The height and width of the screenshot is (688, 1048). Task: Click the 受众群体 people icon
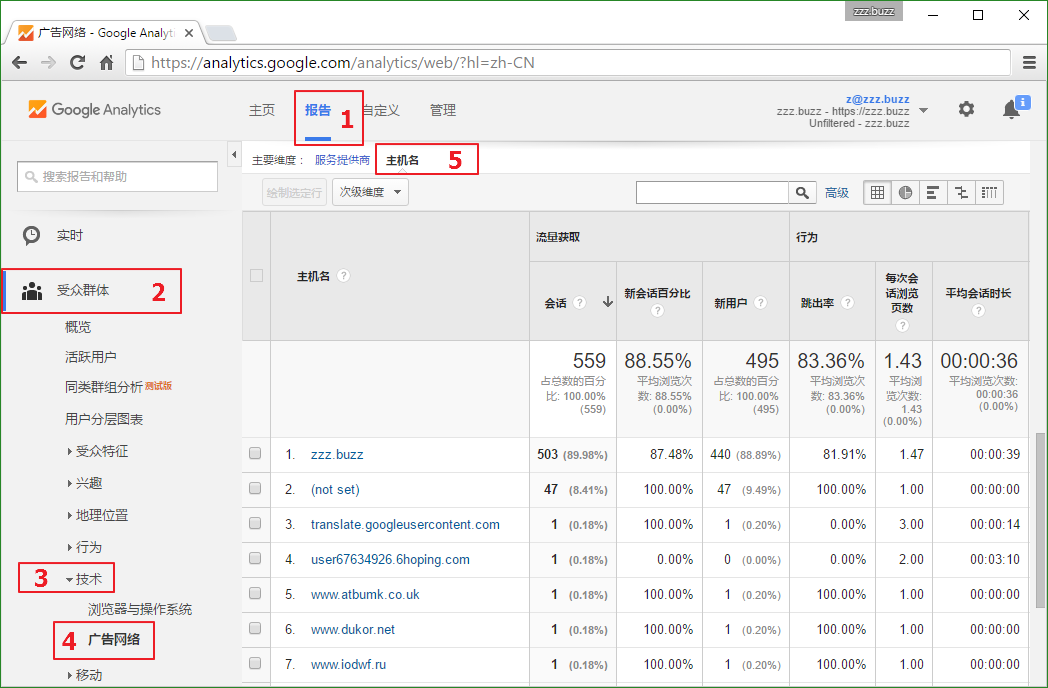click(x=31, y=291)
